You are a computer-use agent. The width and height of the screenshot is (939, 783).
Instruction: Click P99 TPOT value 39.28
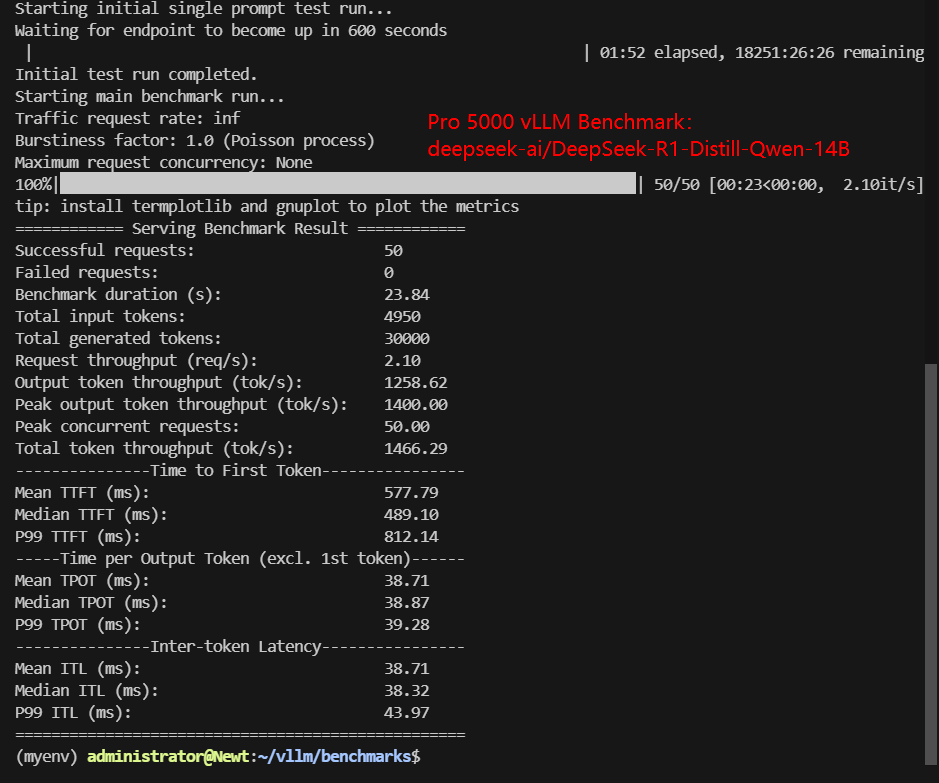tap(407, 624)
